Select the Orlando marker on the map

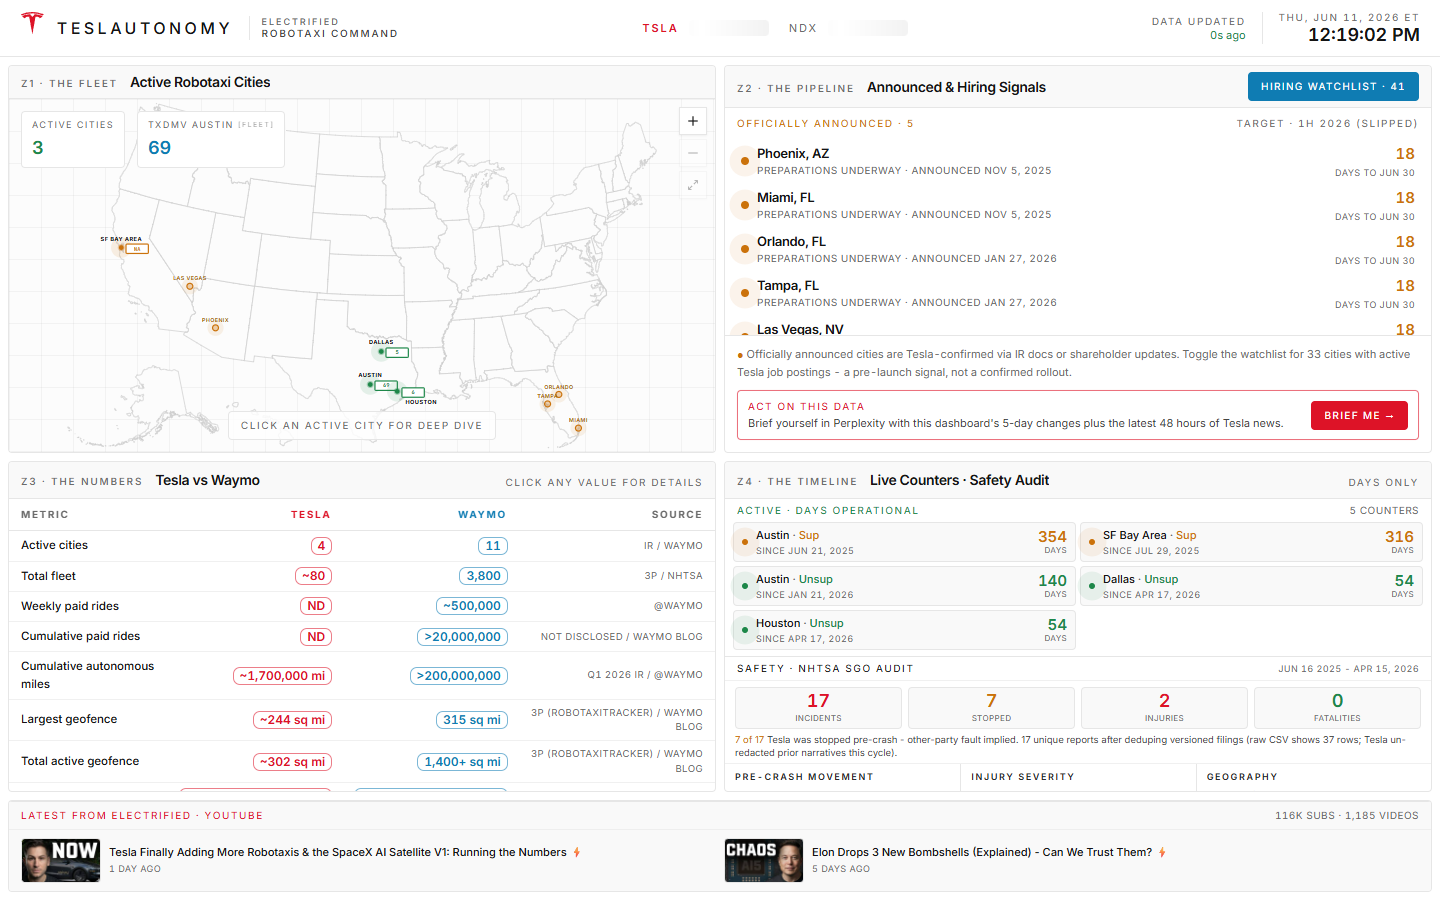point(559,395)
